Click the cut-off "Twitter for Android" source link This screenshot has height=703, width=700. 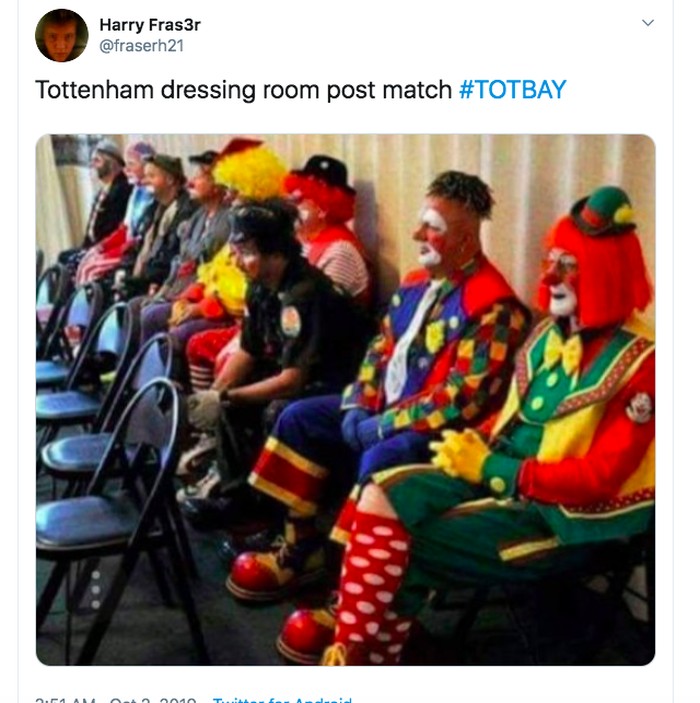point(283,698)
